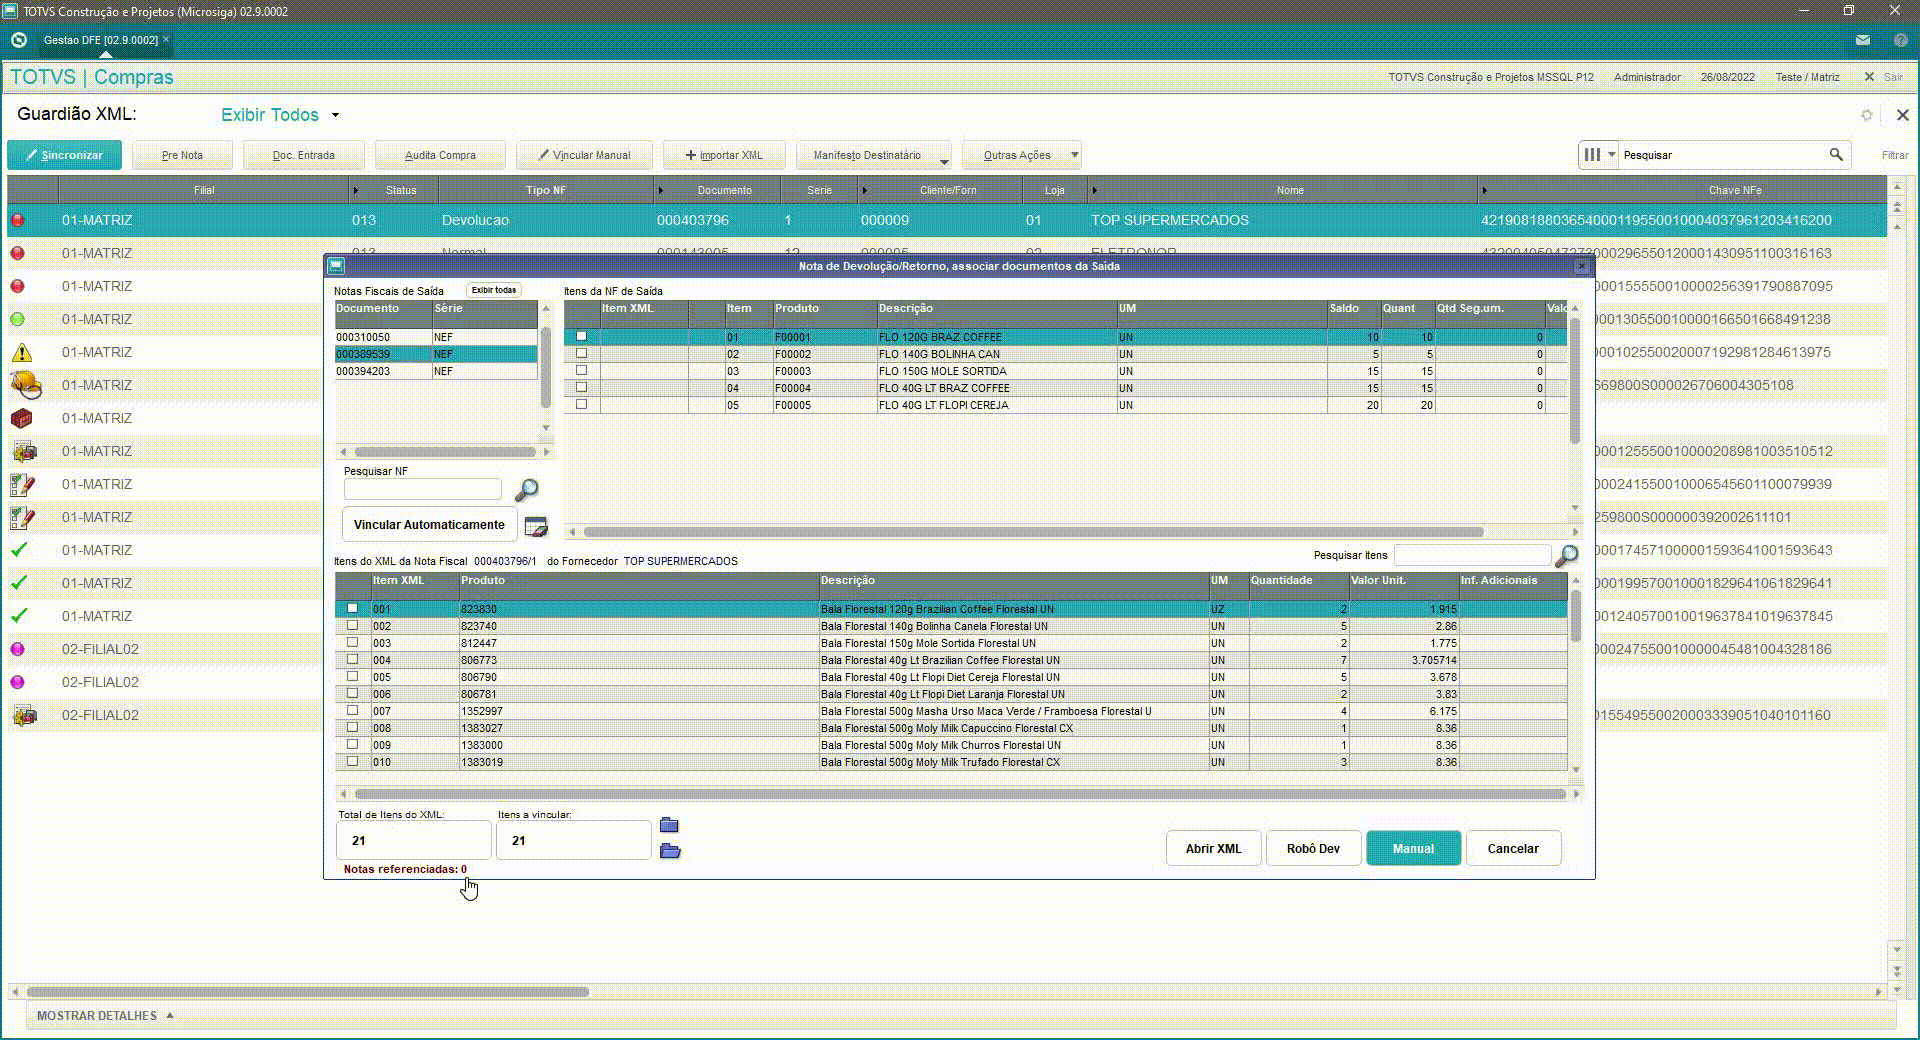
Task: Click the horizontal scrollbar under NF de Saída items
Action: [x=1034, y=532]
